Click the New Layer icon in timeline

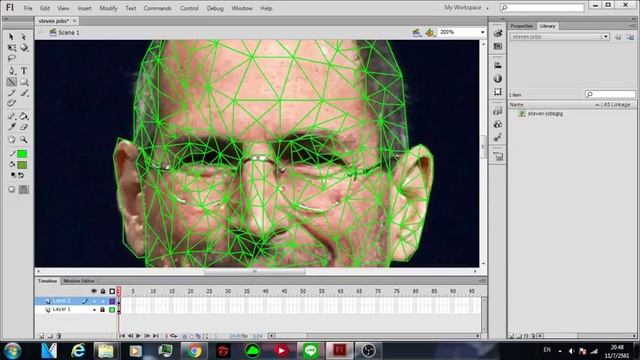click(x=41, y=336)
